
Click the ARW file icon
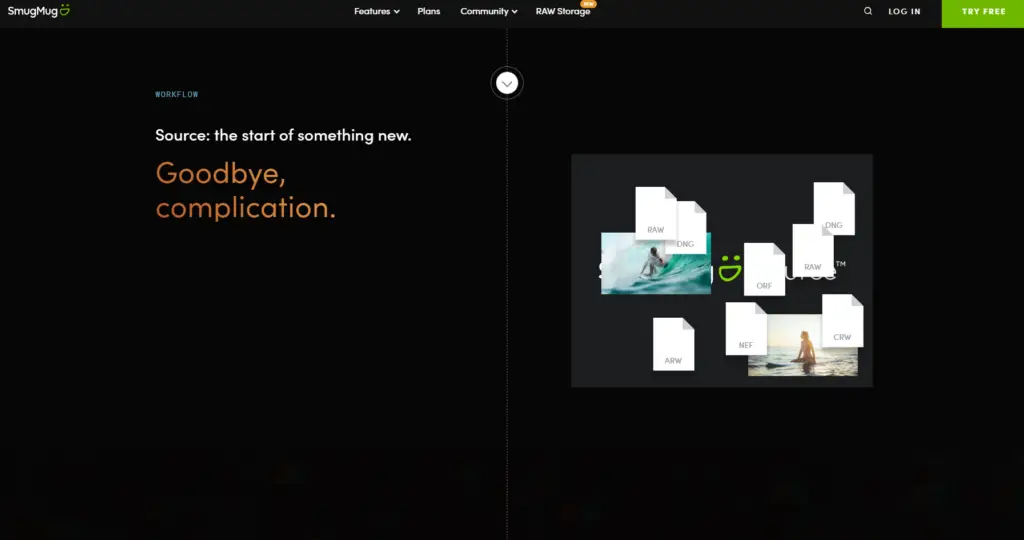(673, 345)
